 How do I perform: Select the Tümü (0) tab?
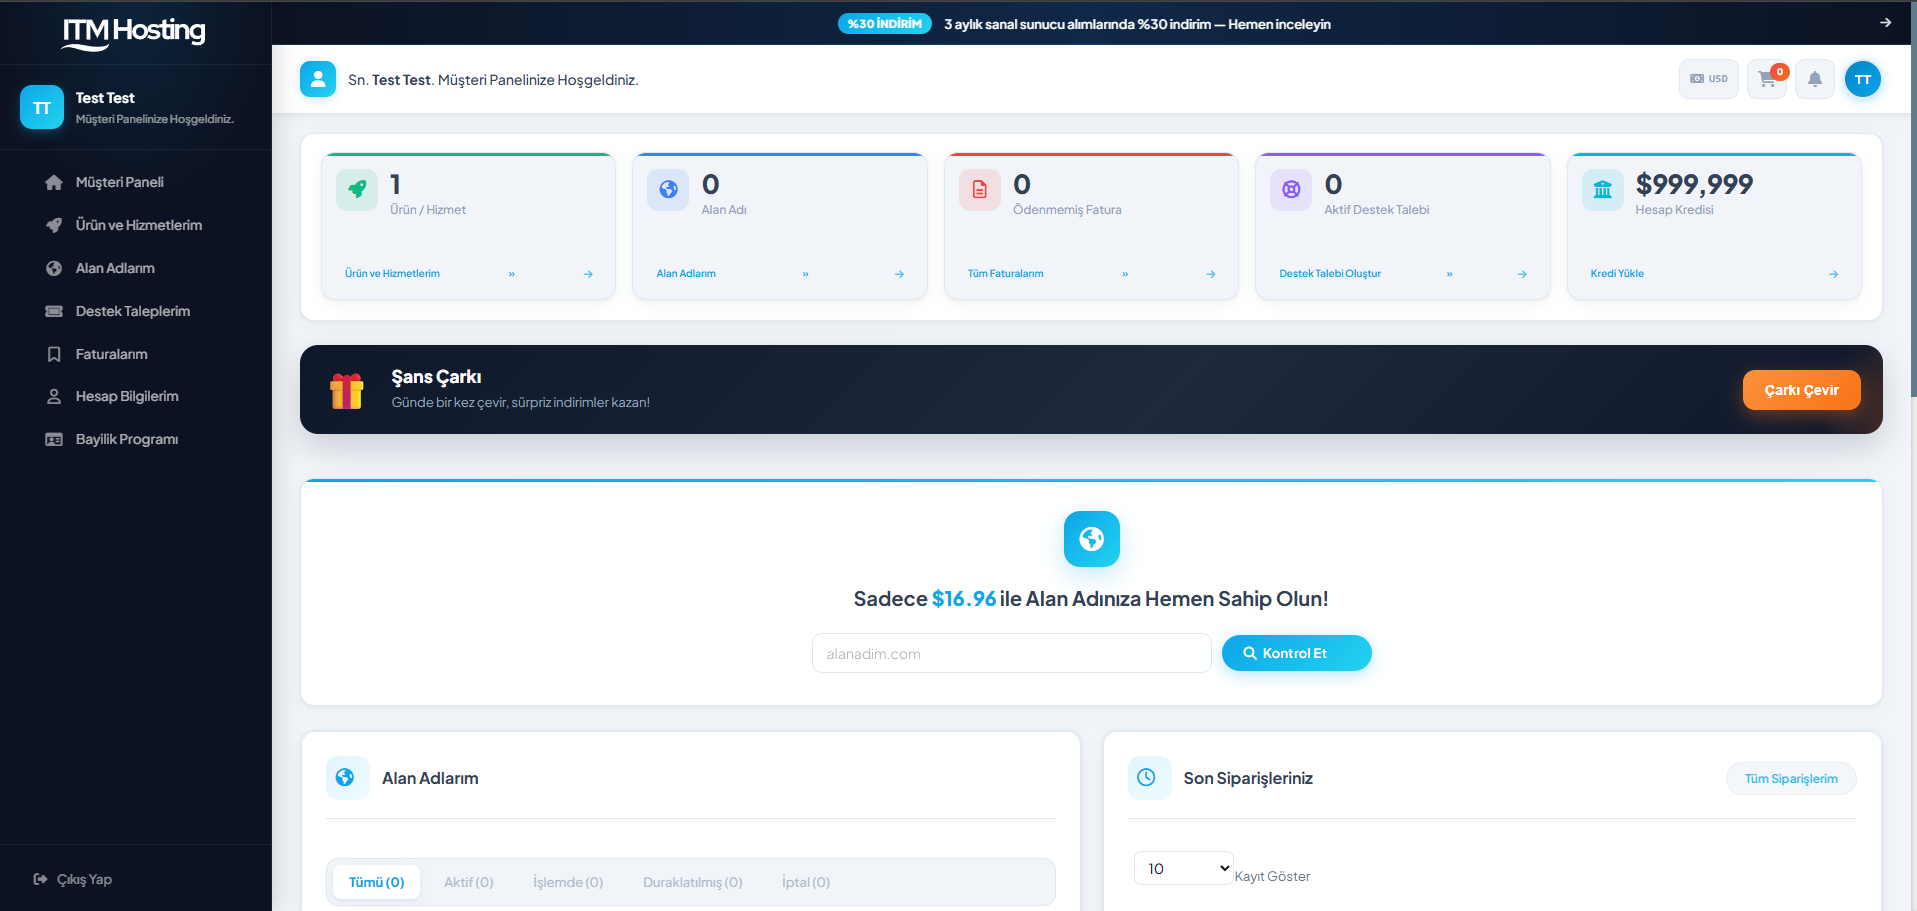coord(376,882)
